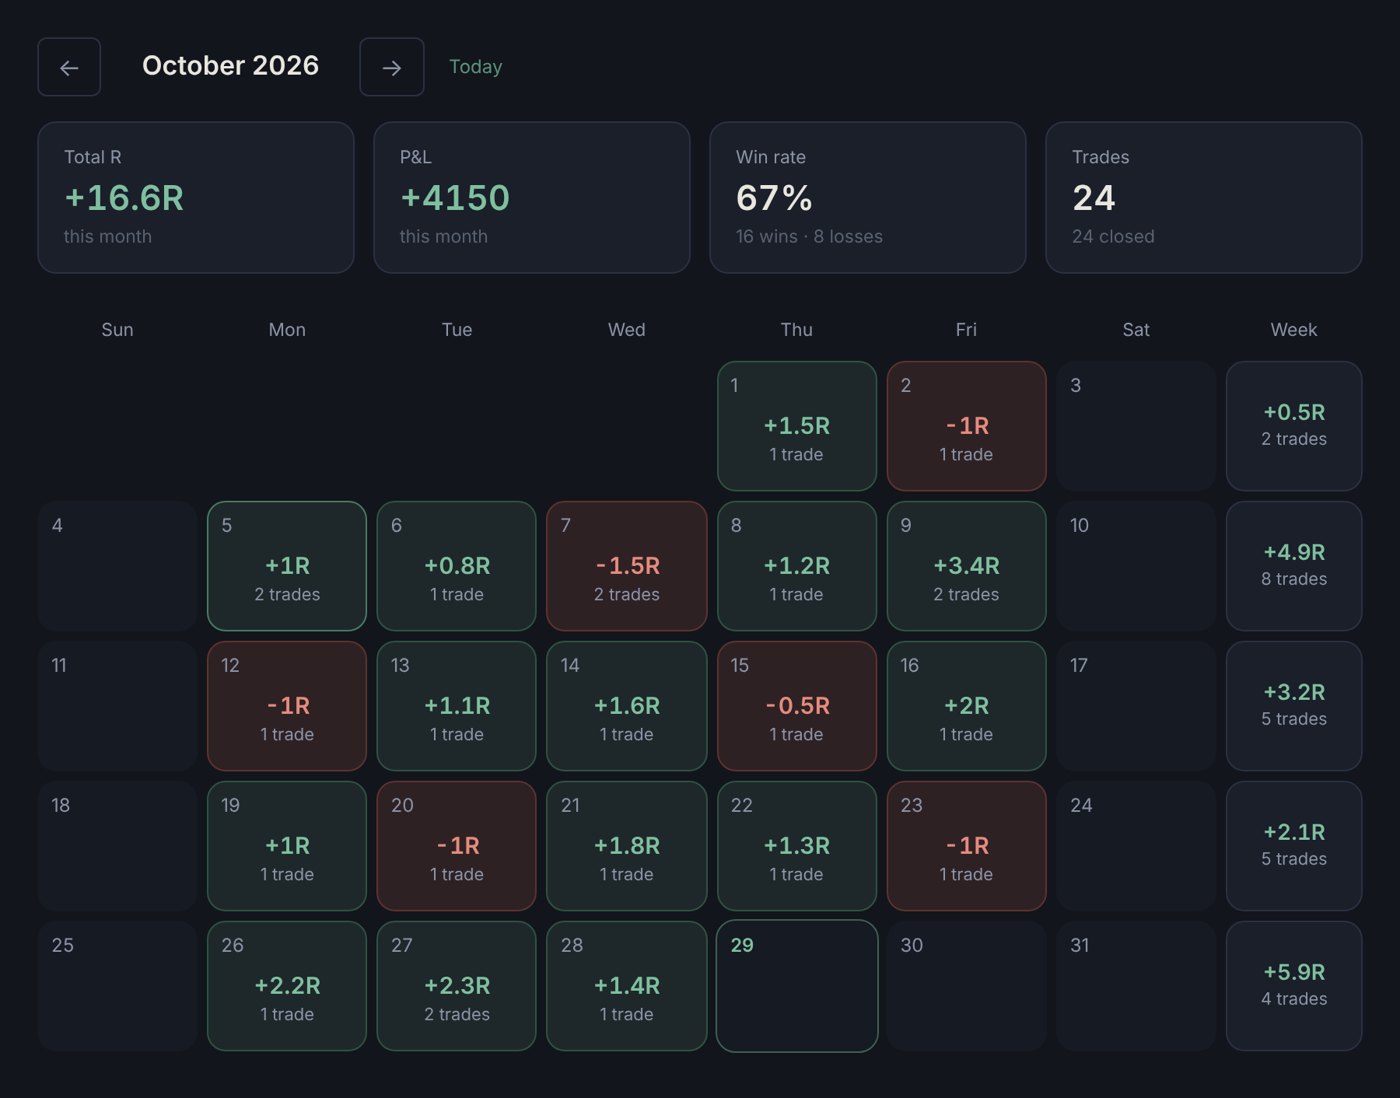Click the +4150 P&L value

pyautogui.click(x=455, y=198)
